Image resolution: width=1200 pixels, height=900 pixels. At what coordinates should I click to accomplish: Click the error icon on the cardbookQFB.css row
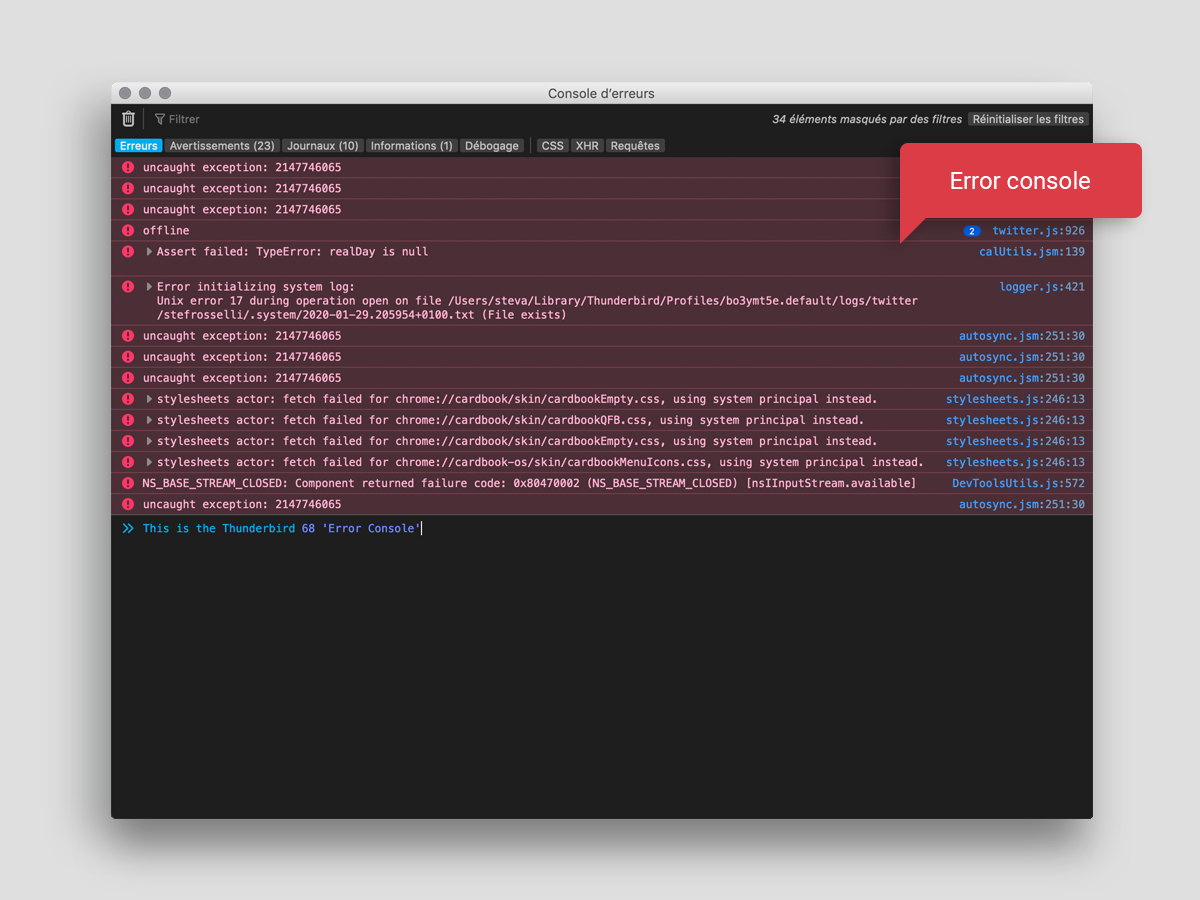128,420
